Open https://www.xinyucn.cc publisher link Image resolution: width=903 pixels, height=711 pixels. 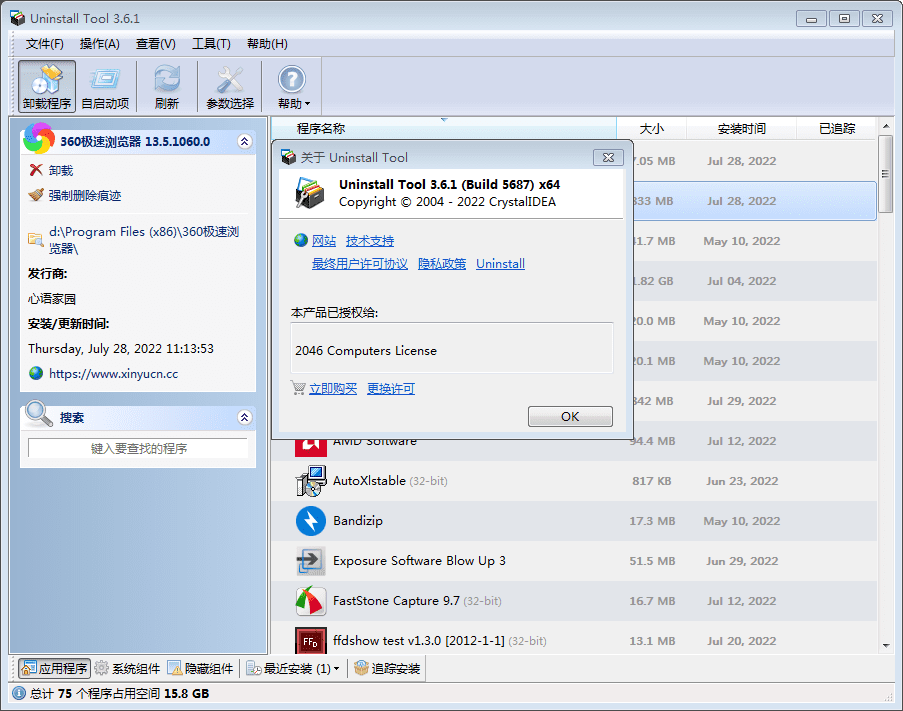tap(113, 374)
